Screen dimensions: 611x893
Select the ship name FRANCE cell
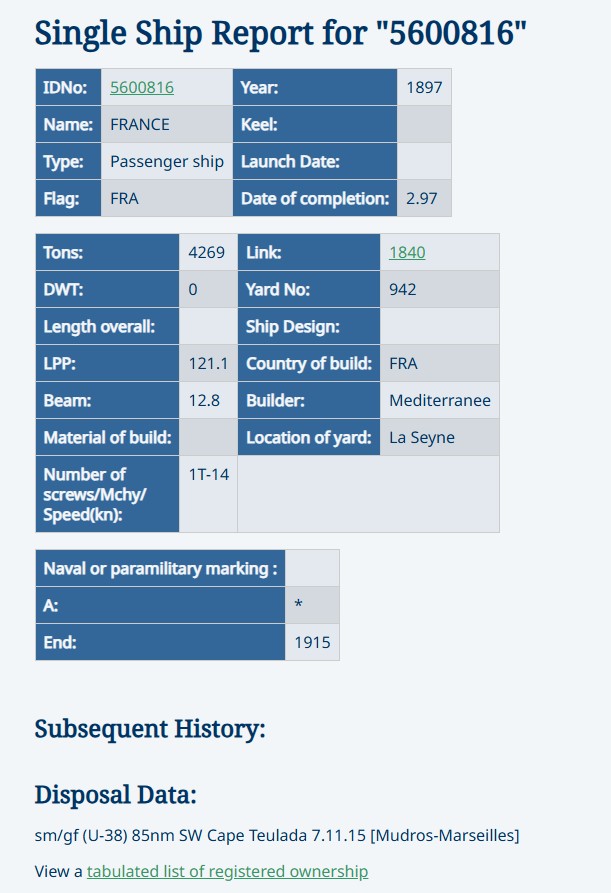click(x=140, y=125)
